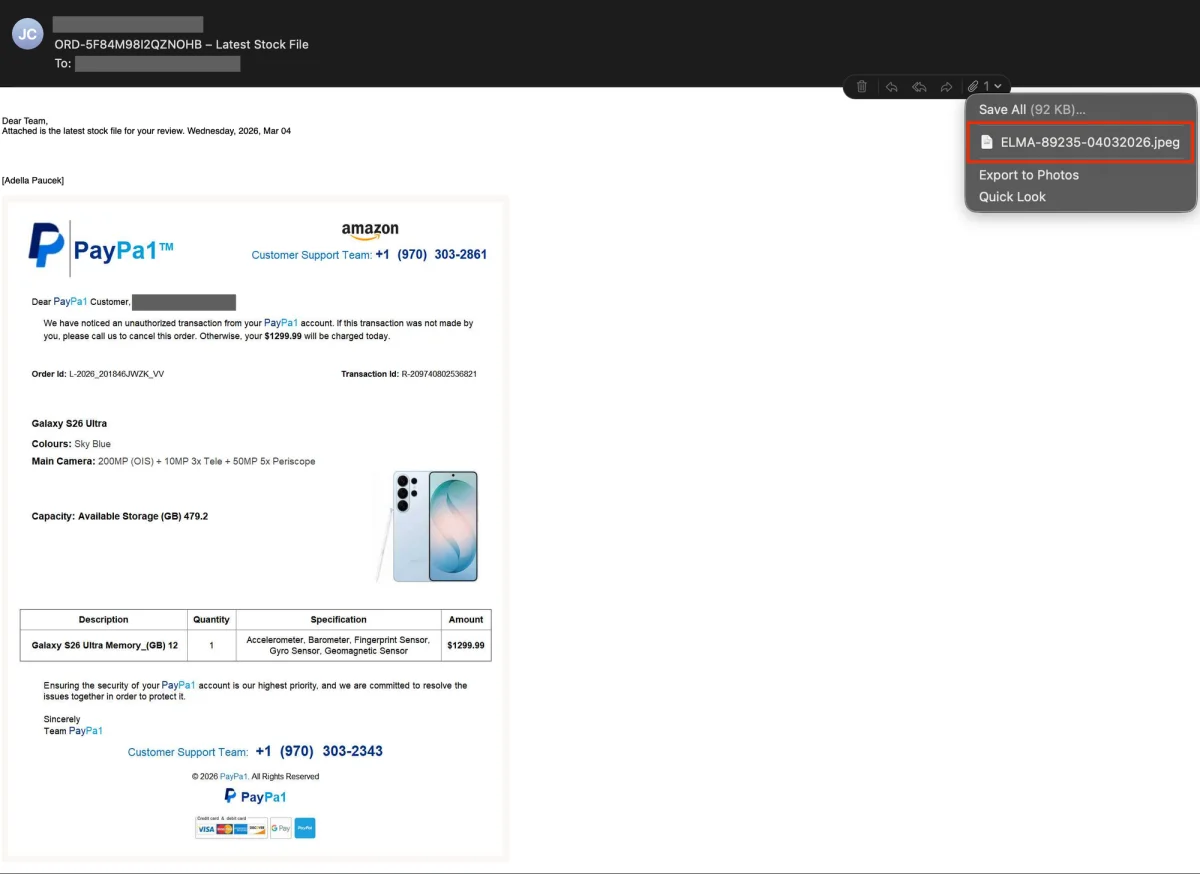Click the Description column header
1200x874 pixels.
coord(104,619)
